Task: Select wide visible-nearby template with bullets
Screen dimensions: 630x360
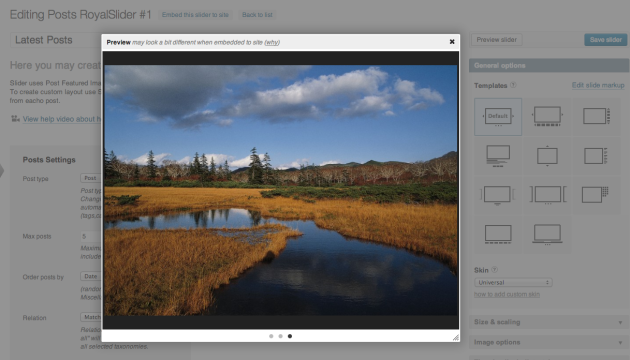Action: 547,195
